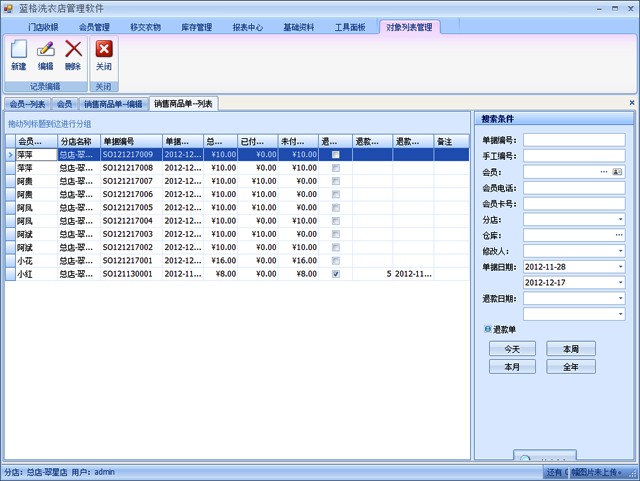Open the 报表中心 ribbon tab

[x=248, y=27]
